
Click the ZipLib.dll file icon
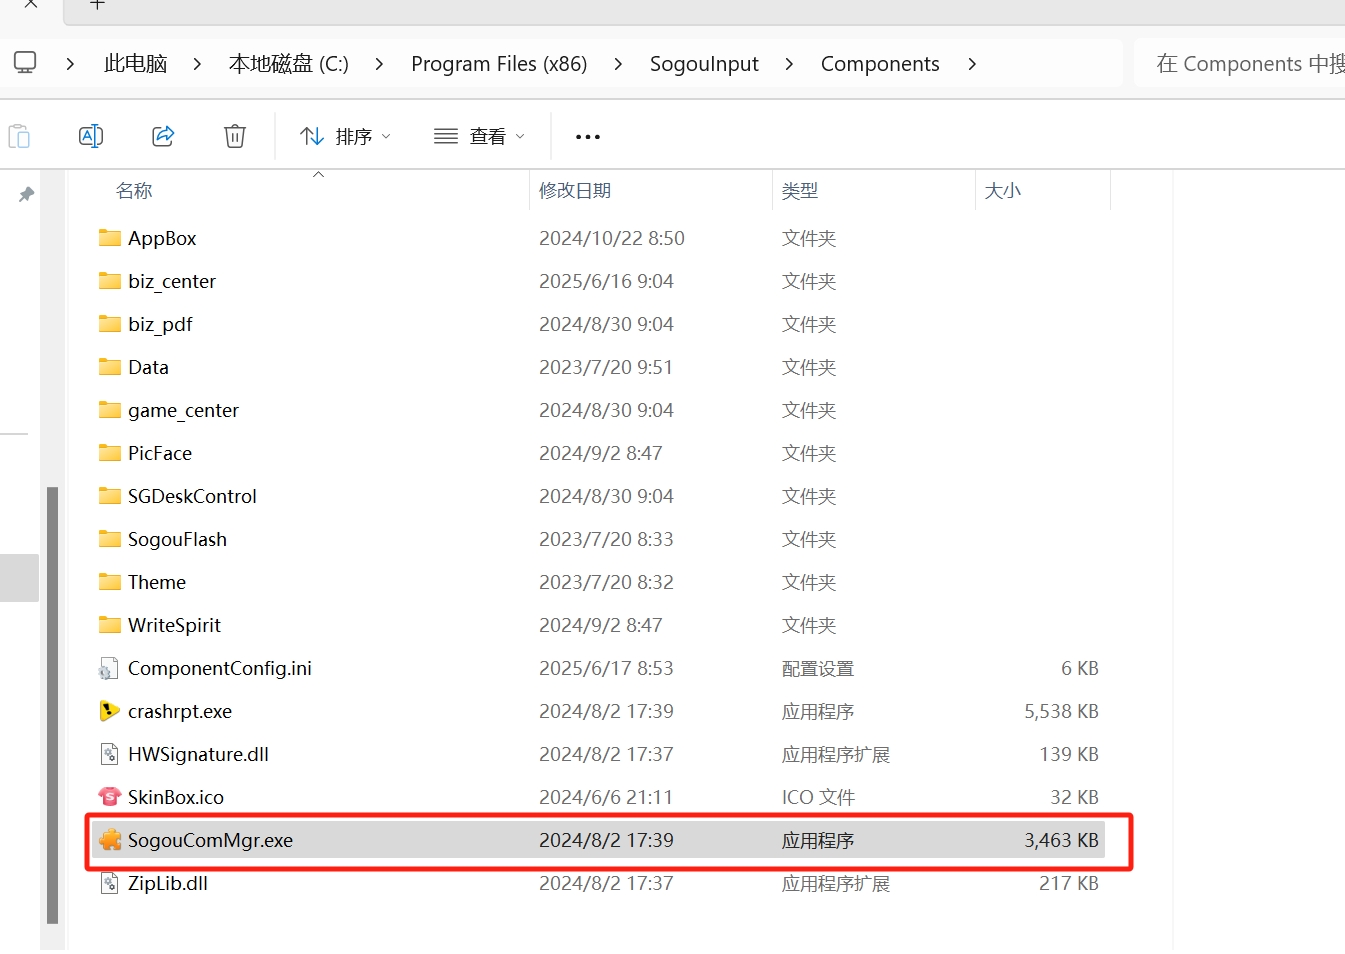coord(110,883)
